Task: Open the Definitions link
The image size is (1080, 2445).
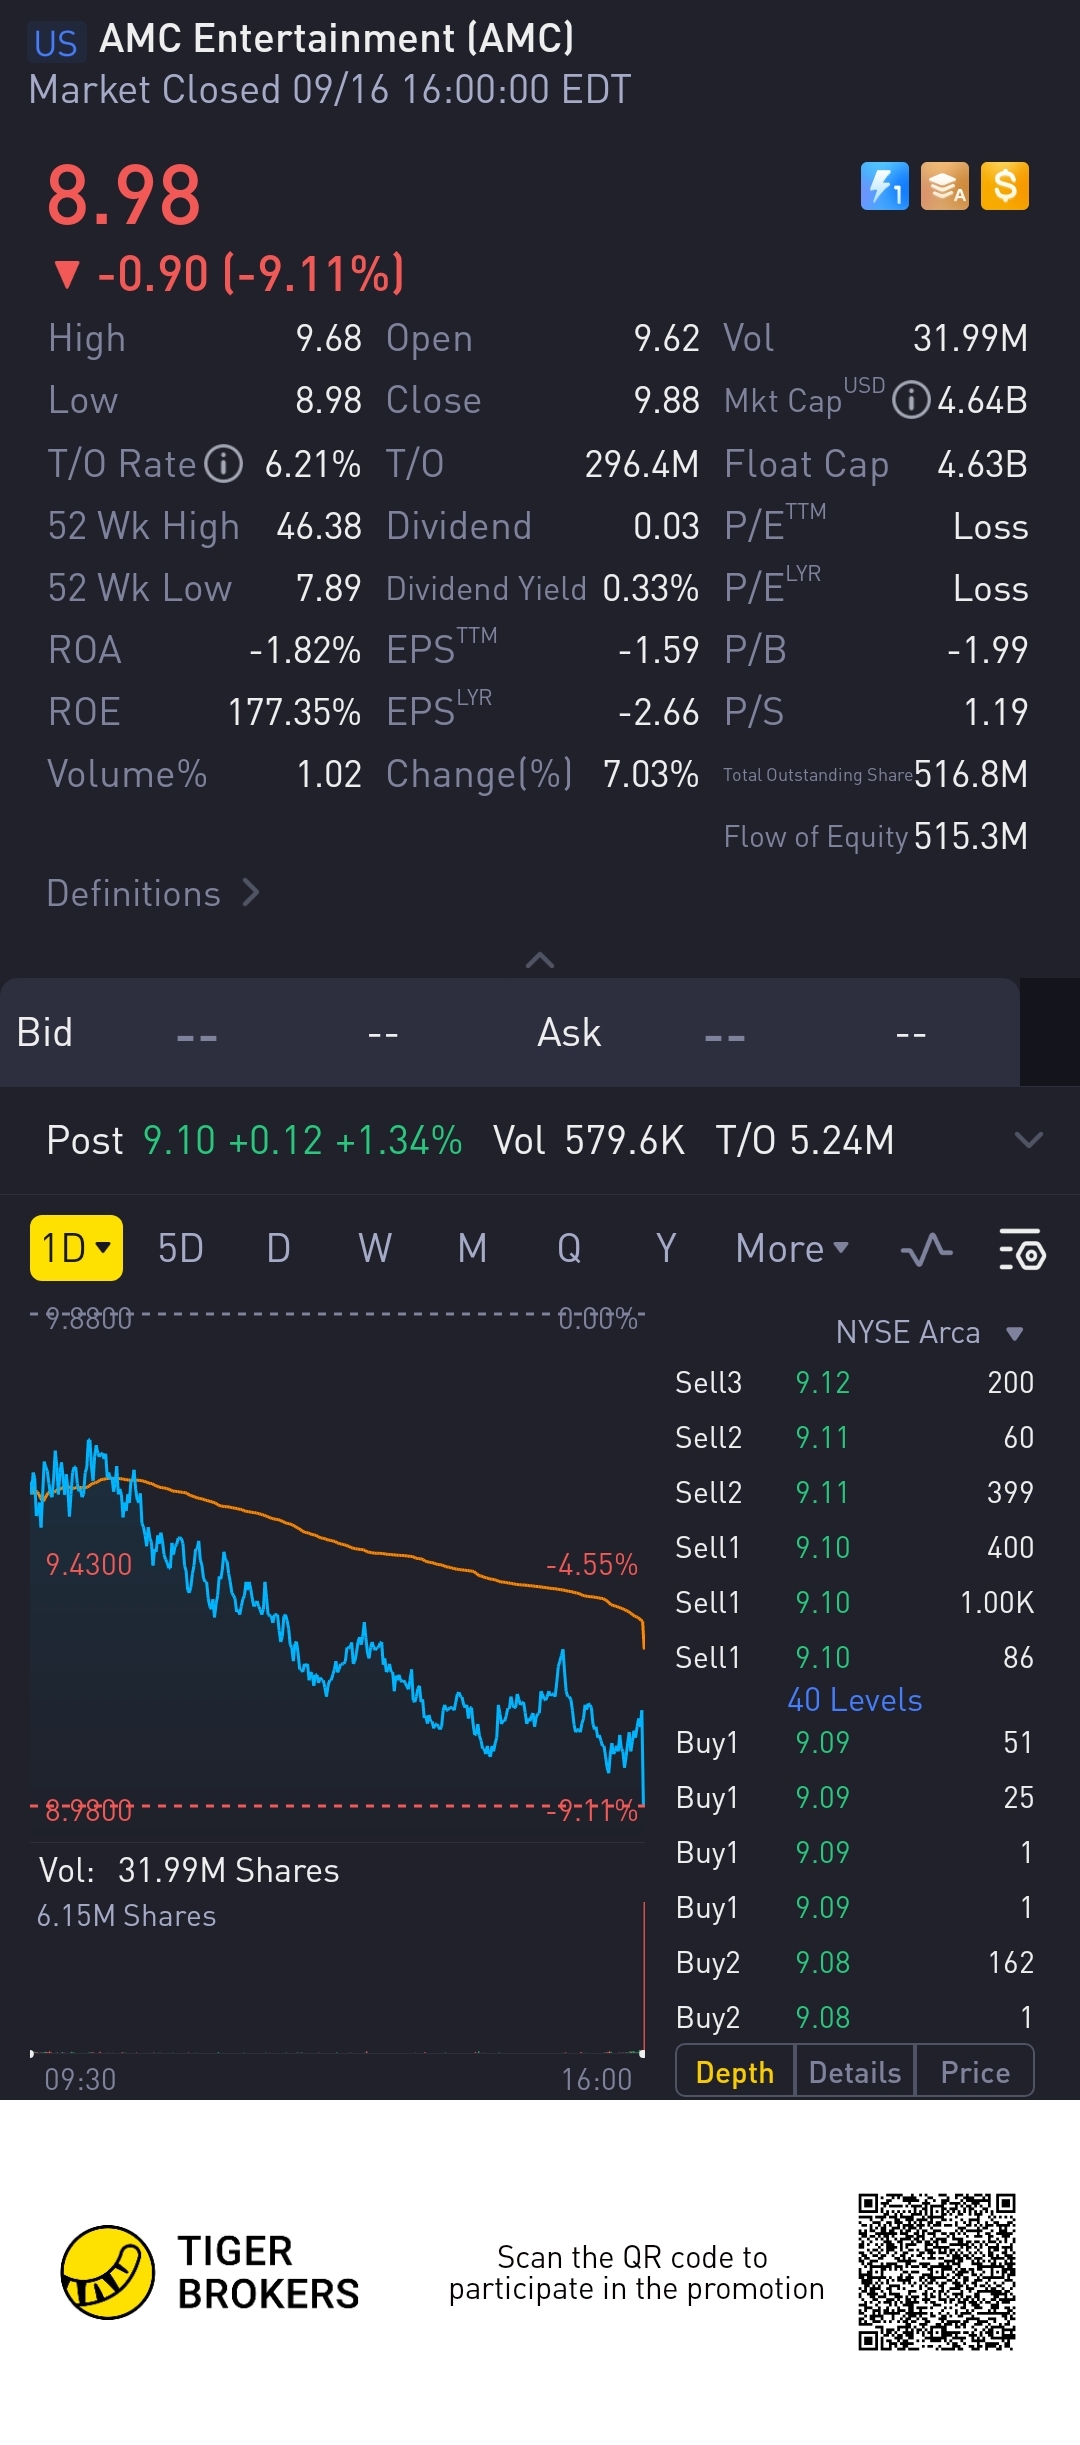Action: (x=153, y=893)
